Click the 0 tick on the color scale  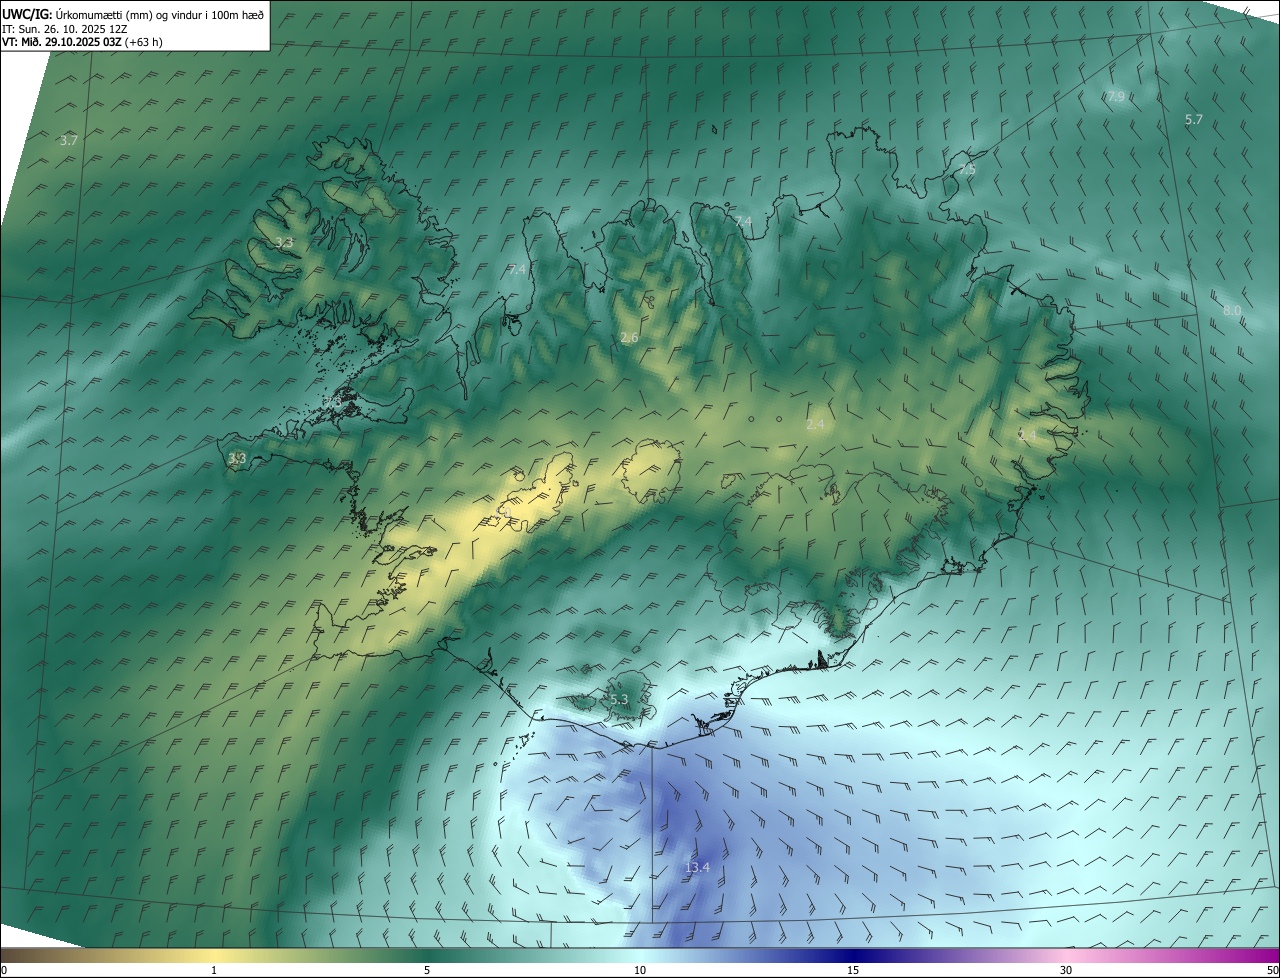pos(4,970)
